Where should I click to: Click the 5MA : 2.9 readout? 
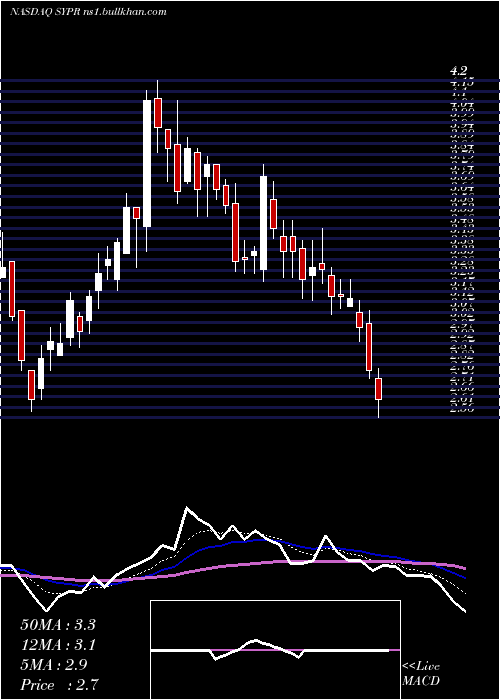pos(54,664)
